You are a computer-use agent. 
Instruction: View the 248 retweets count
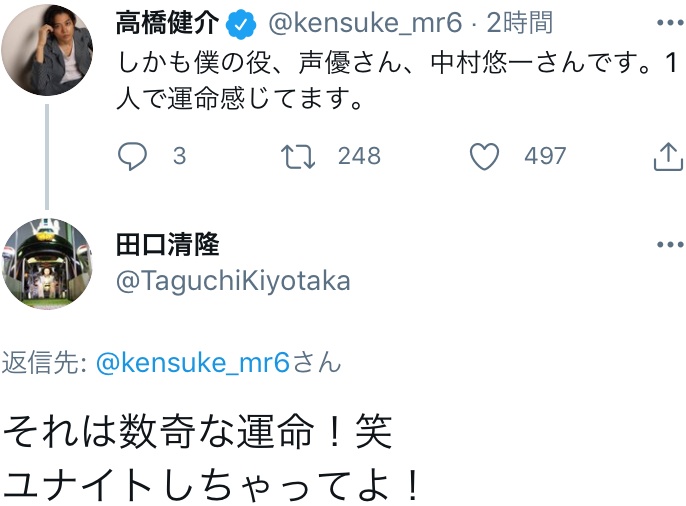(359, 156)
